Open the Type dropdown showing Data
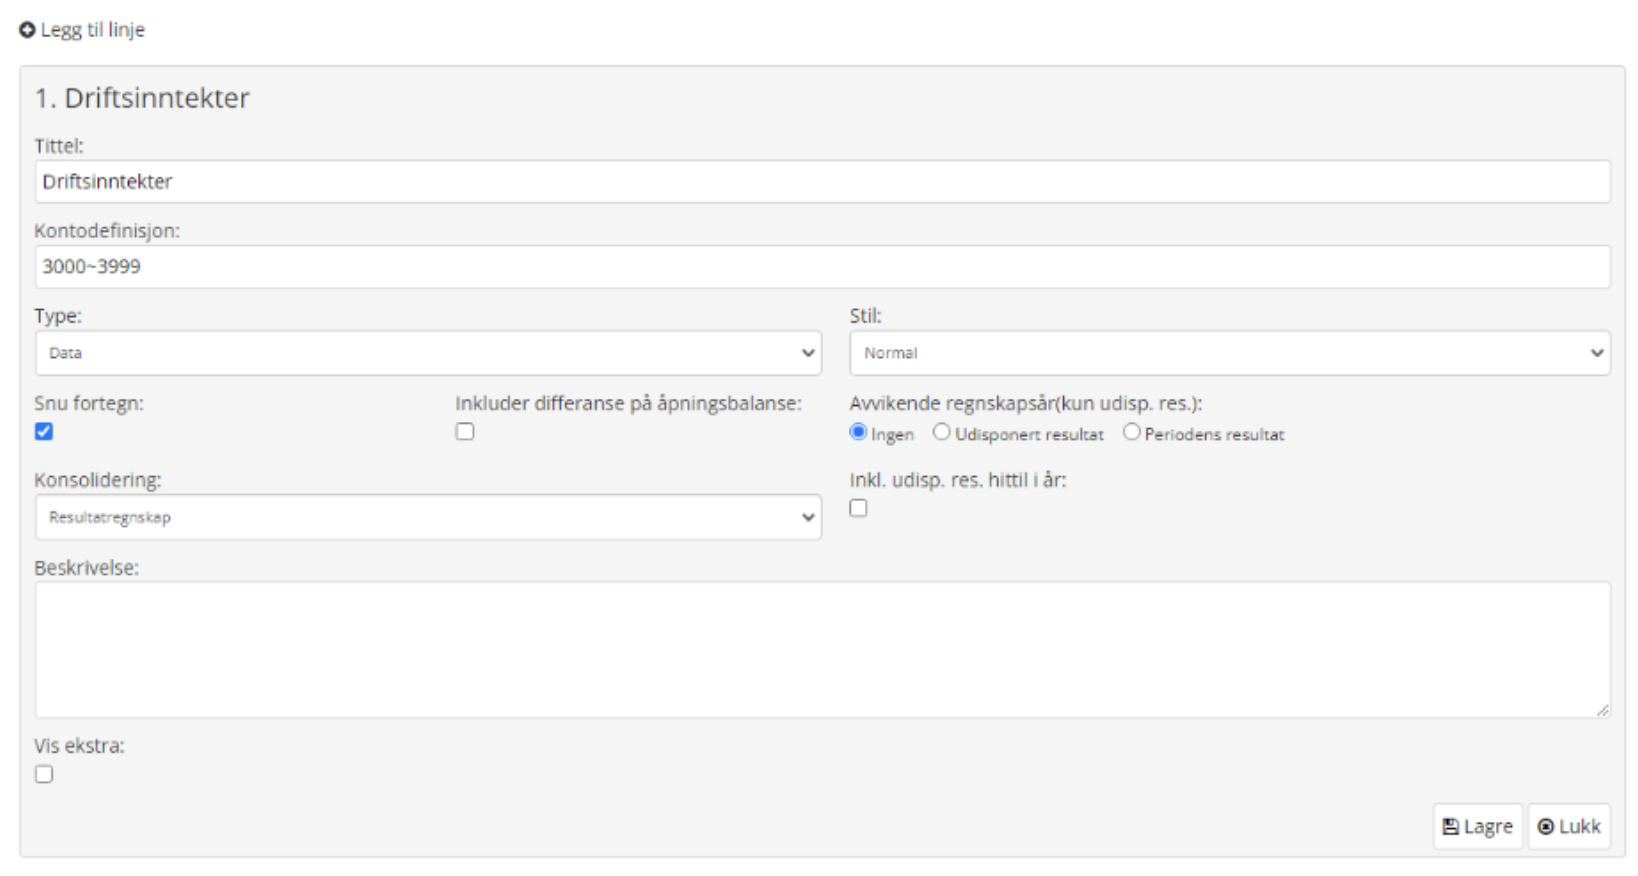 [x=428, y=353]
